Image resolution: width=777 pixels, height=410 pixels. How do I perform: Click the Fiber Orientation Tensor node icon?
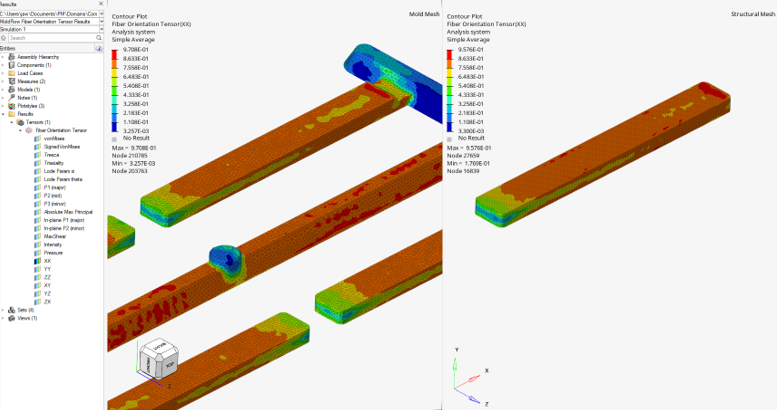tap(29, 130)
